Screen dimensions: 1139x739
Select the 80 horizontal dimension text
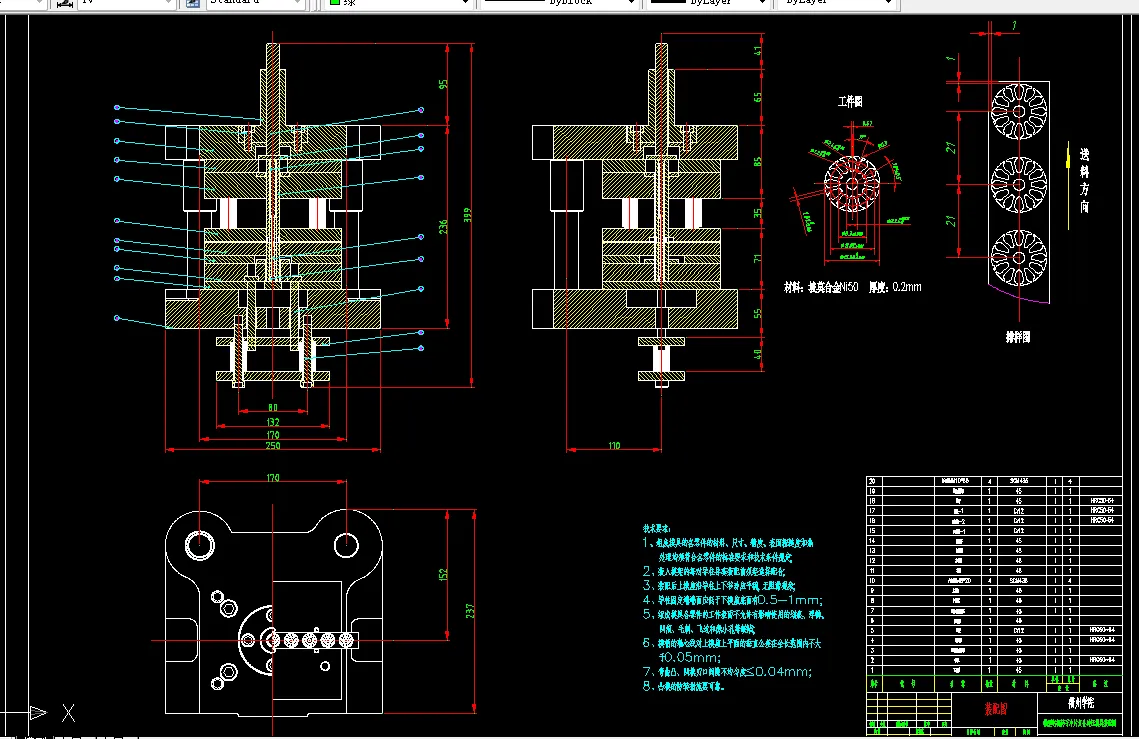272,408
